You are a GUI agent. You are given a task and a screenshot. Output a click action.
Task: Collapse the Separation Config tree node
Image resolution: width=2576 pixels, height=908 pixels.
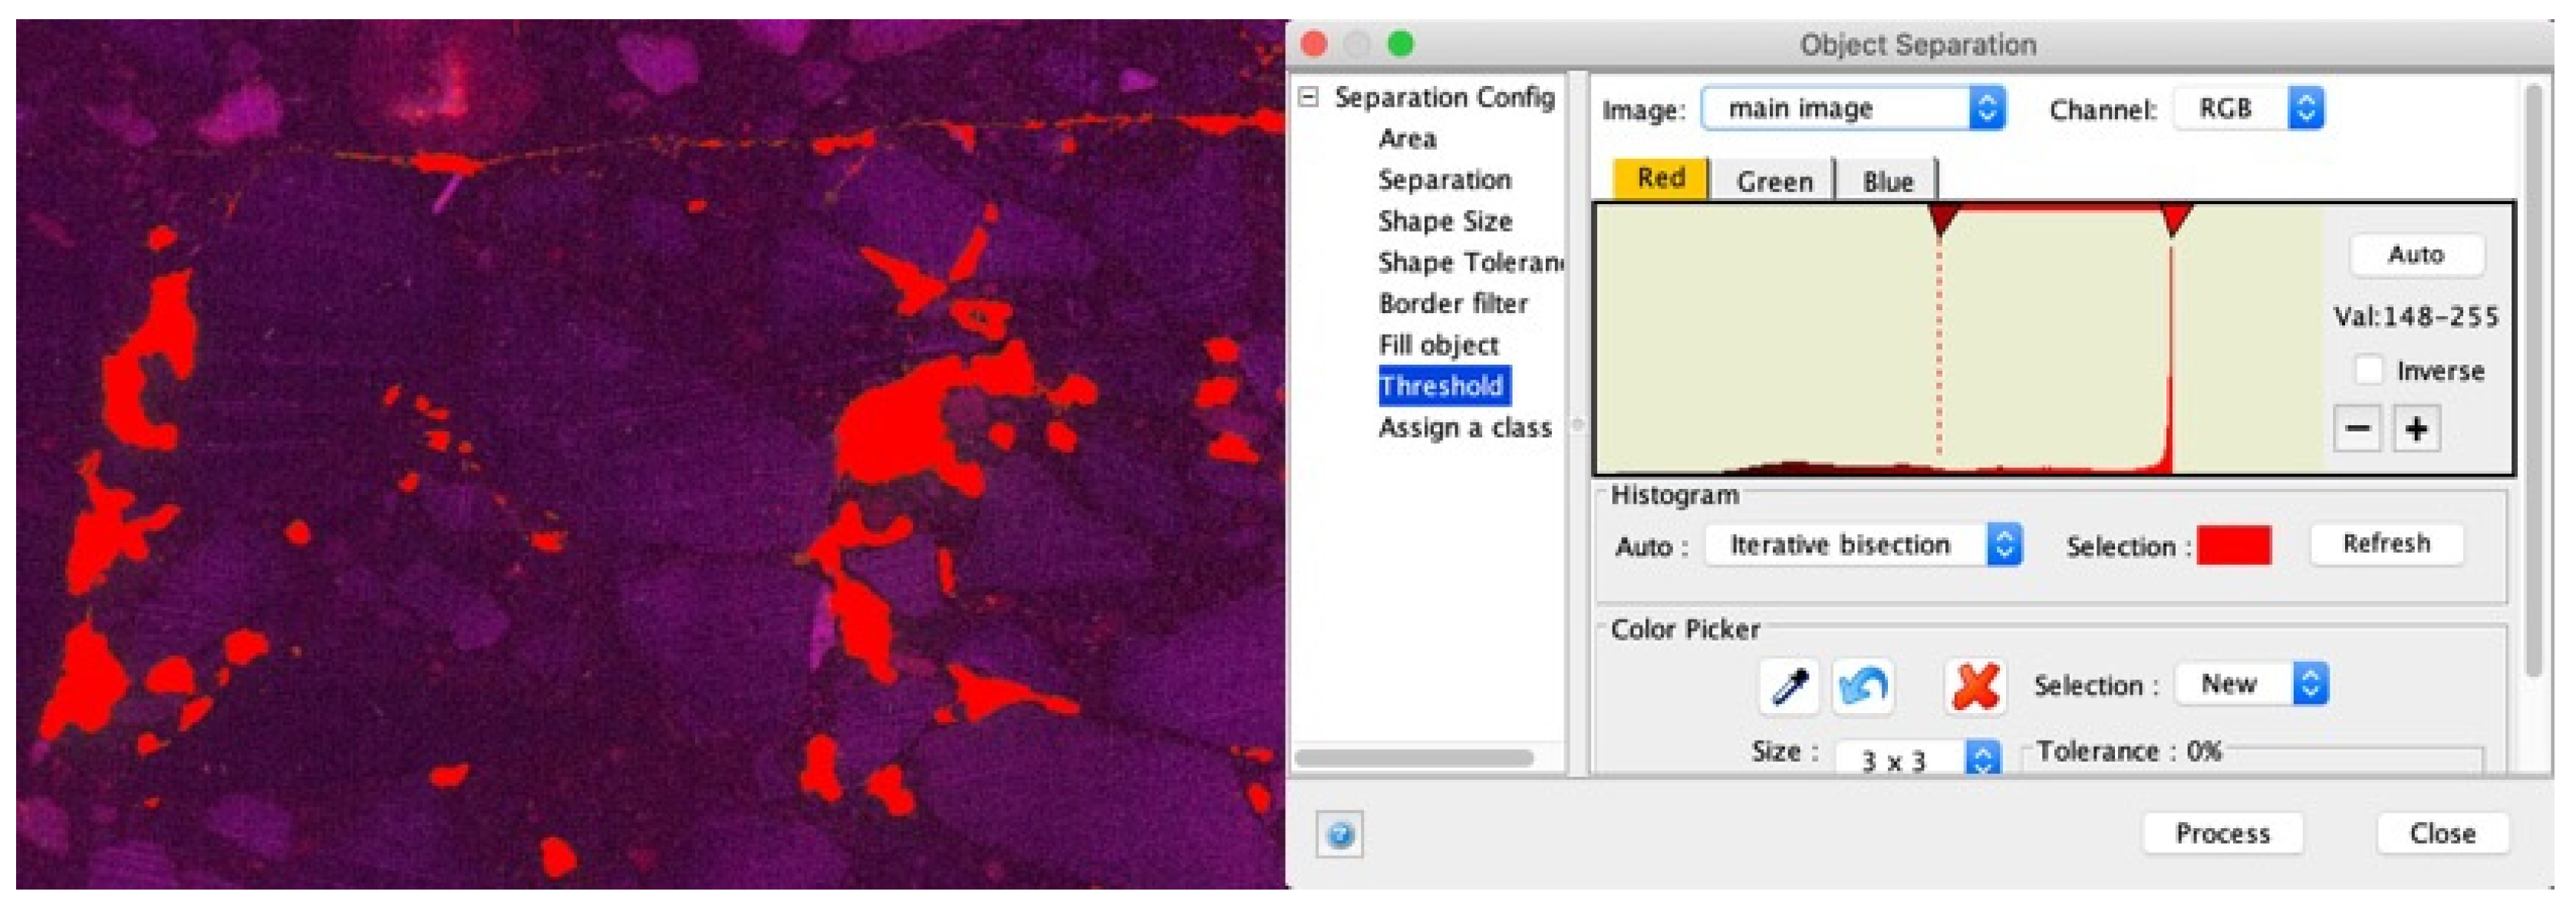pos(1309,97)
